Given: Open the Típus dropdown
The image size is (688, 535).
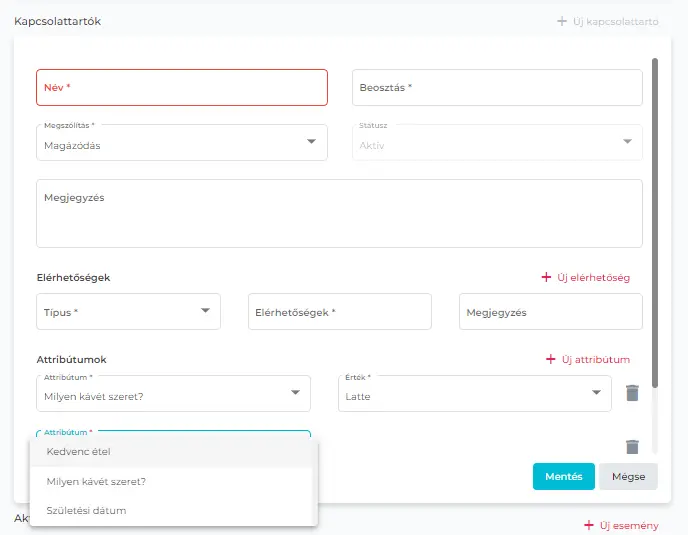Looking at the screenshot, I should point(204,311).
